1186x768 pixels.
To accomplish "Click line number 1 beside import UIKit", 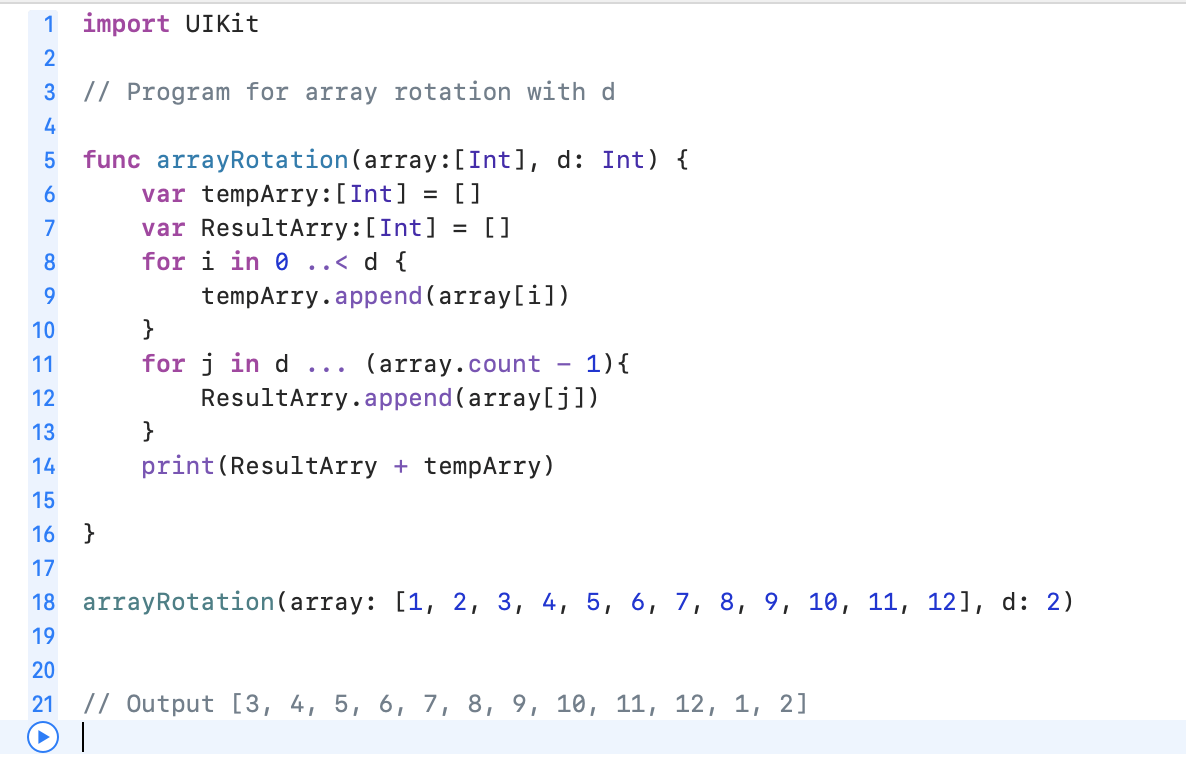I will pos(48,23).
